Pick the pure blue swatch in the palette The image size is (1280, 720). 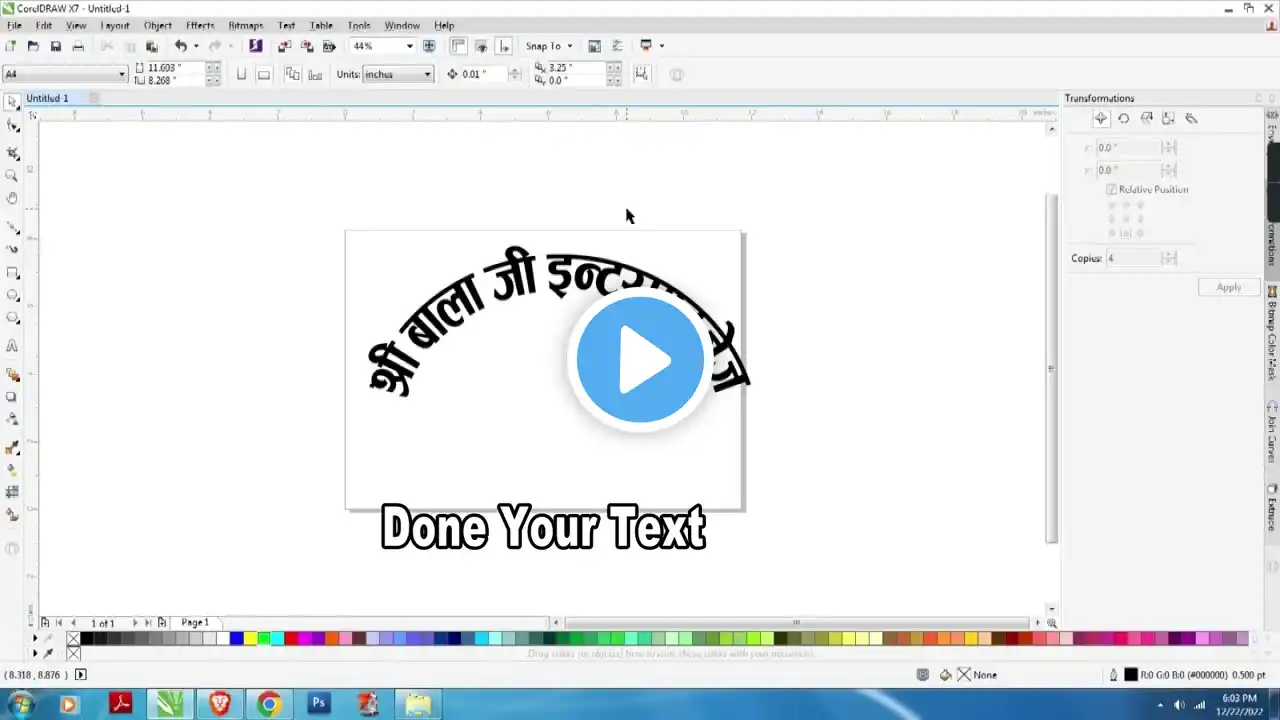click(236, 639)
